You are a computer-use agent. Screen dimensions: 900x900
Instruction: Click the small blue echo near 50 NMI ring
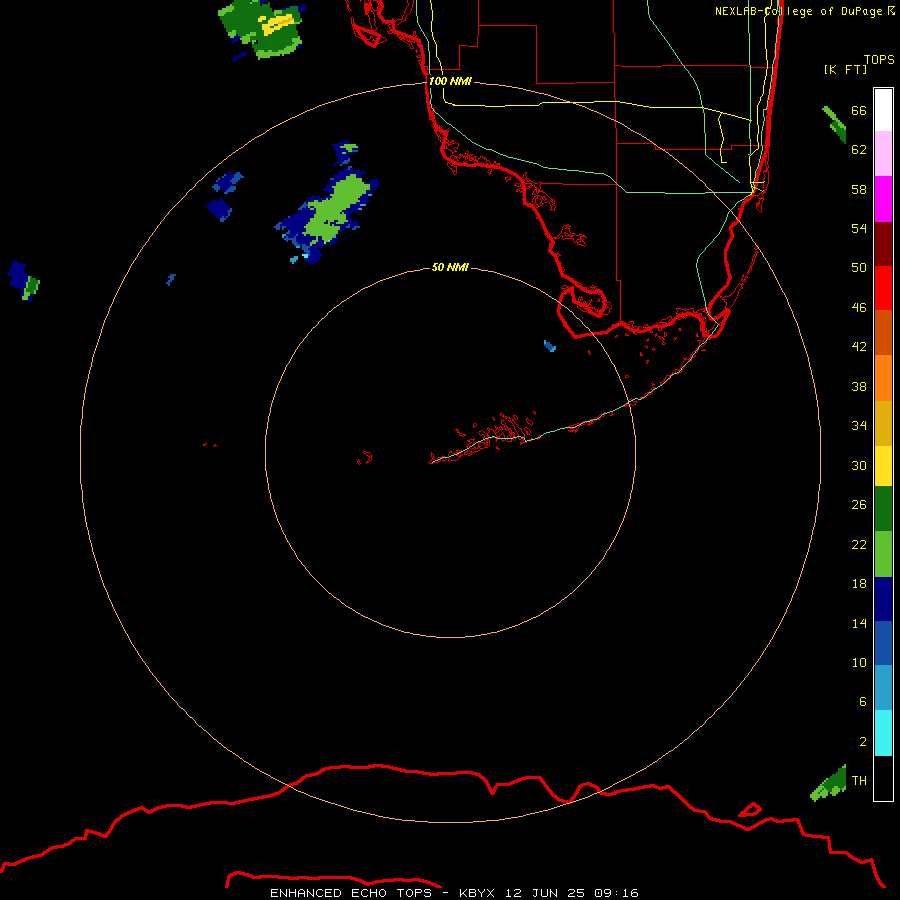[x=550, y=346]
